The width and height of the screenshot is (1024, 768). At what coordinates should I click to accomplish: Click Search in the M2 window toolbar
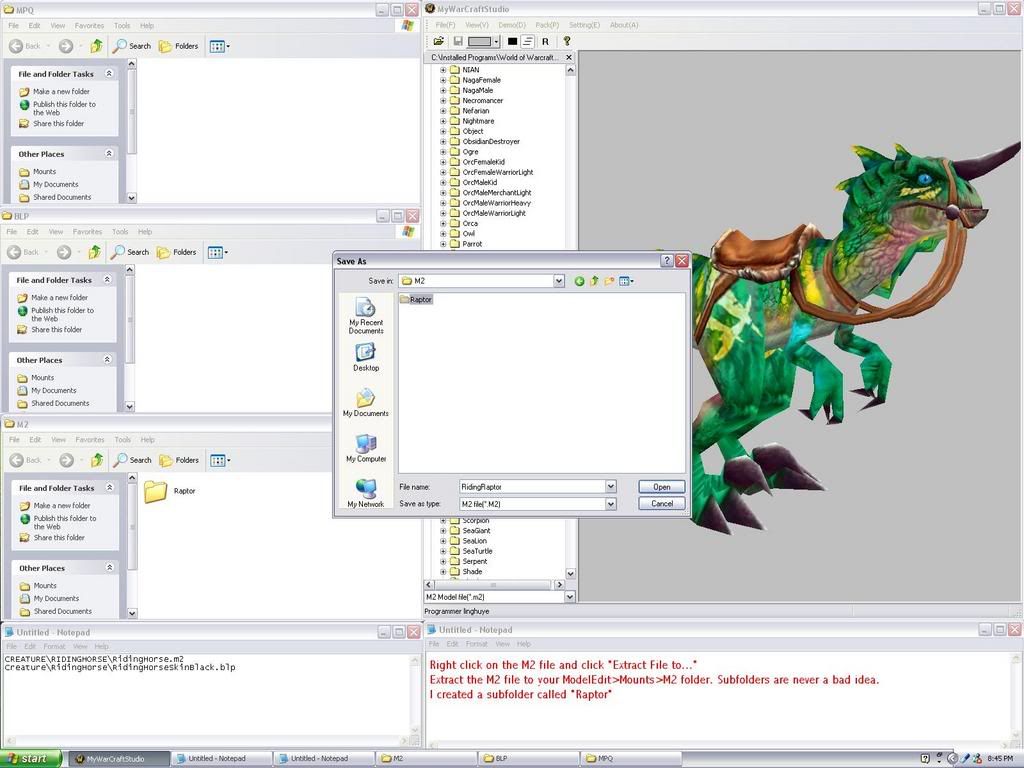(x=133, y=460)
